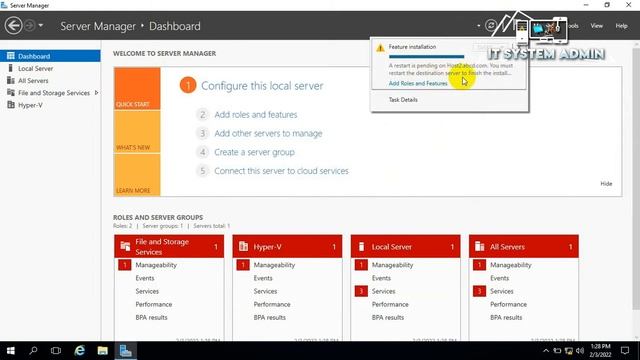
Task: Select Dashboard in the sidebar
Action: [x=50, y=56]
